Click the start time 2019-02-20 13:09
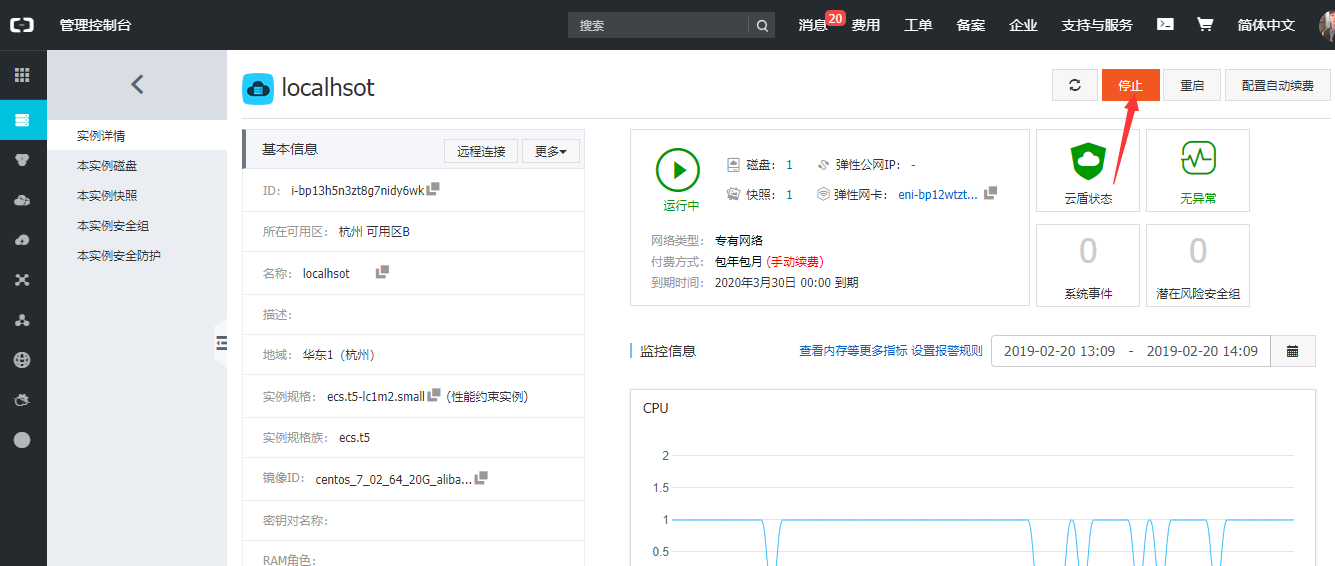The height and width of the screenshot is (566, 1335). (x=1059, y=351)
